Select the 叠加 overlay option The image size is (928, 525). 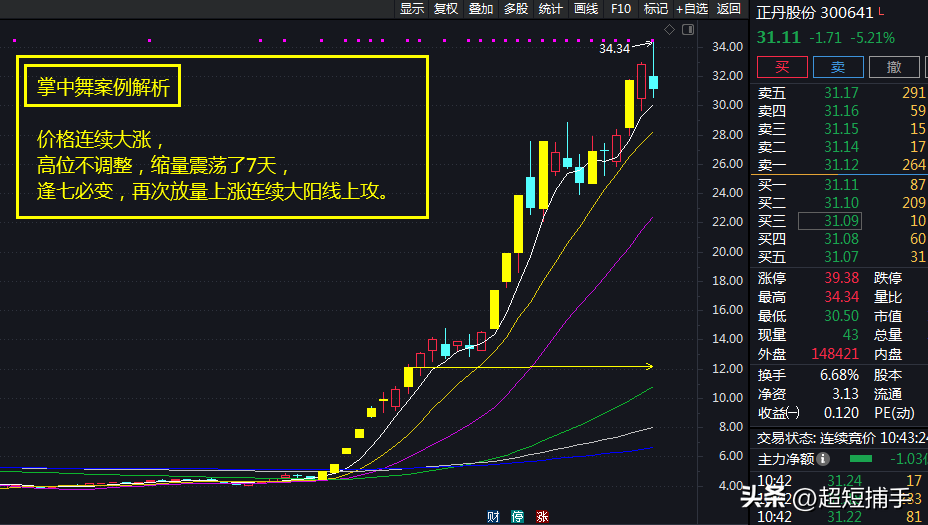coord(481,9)
